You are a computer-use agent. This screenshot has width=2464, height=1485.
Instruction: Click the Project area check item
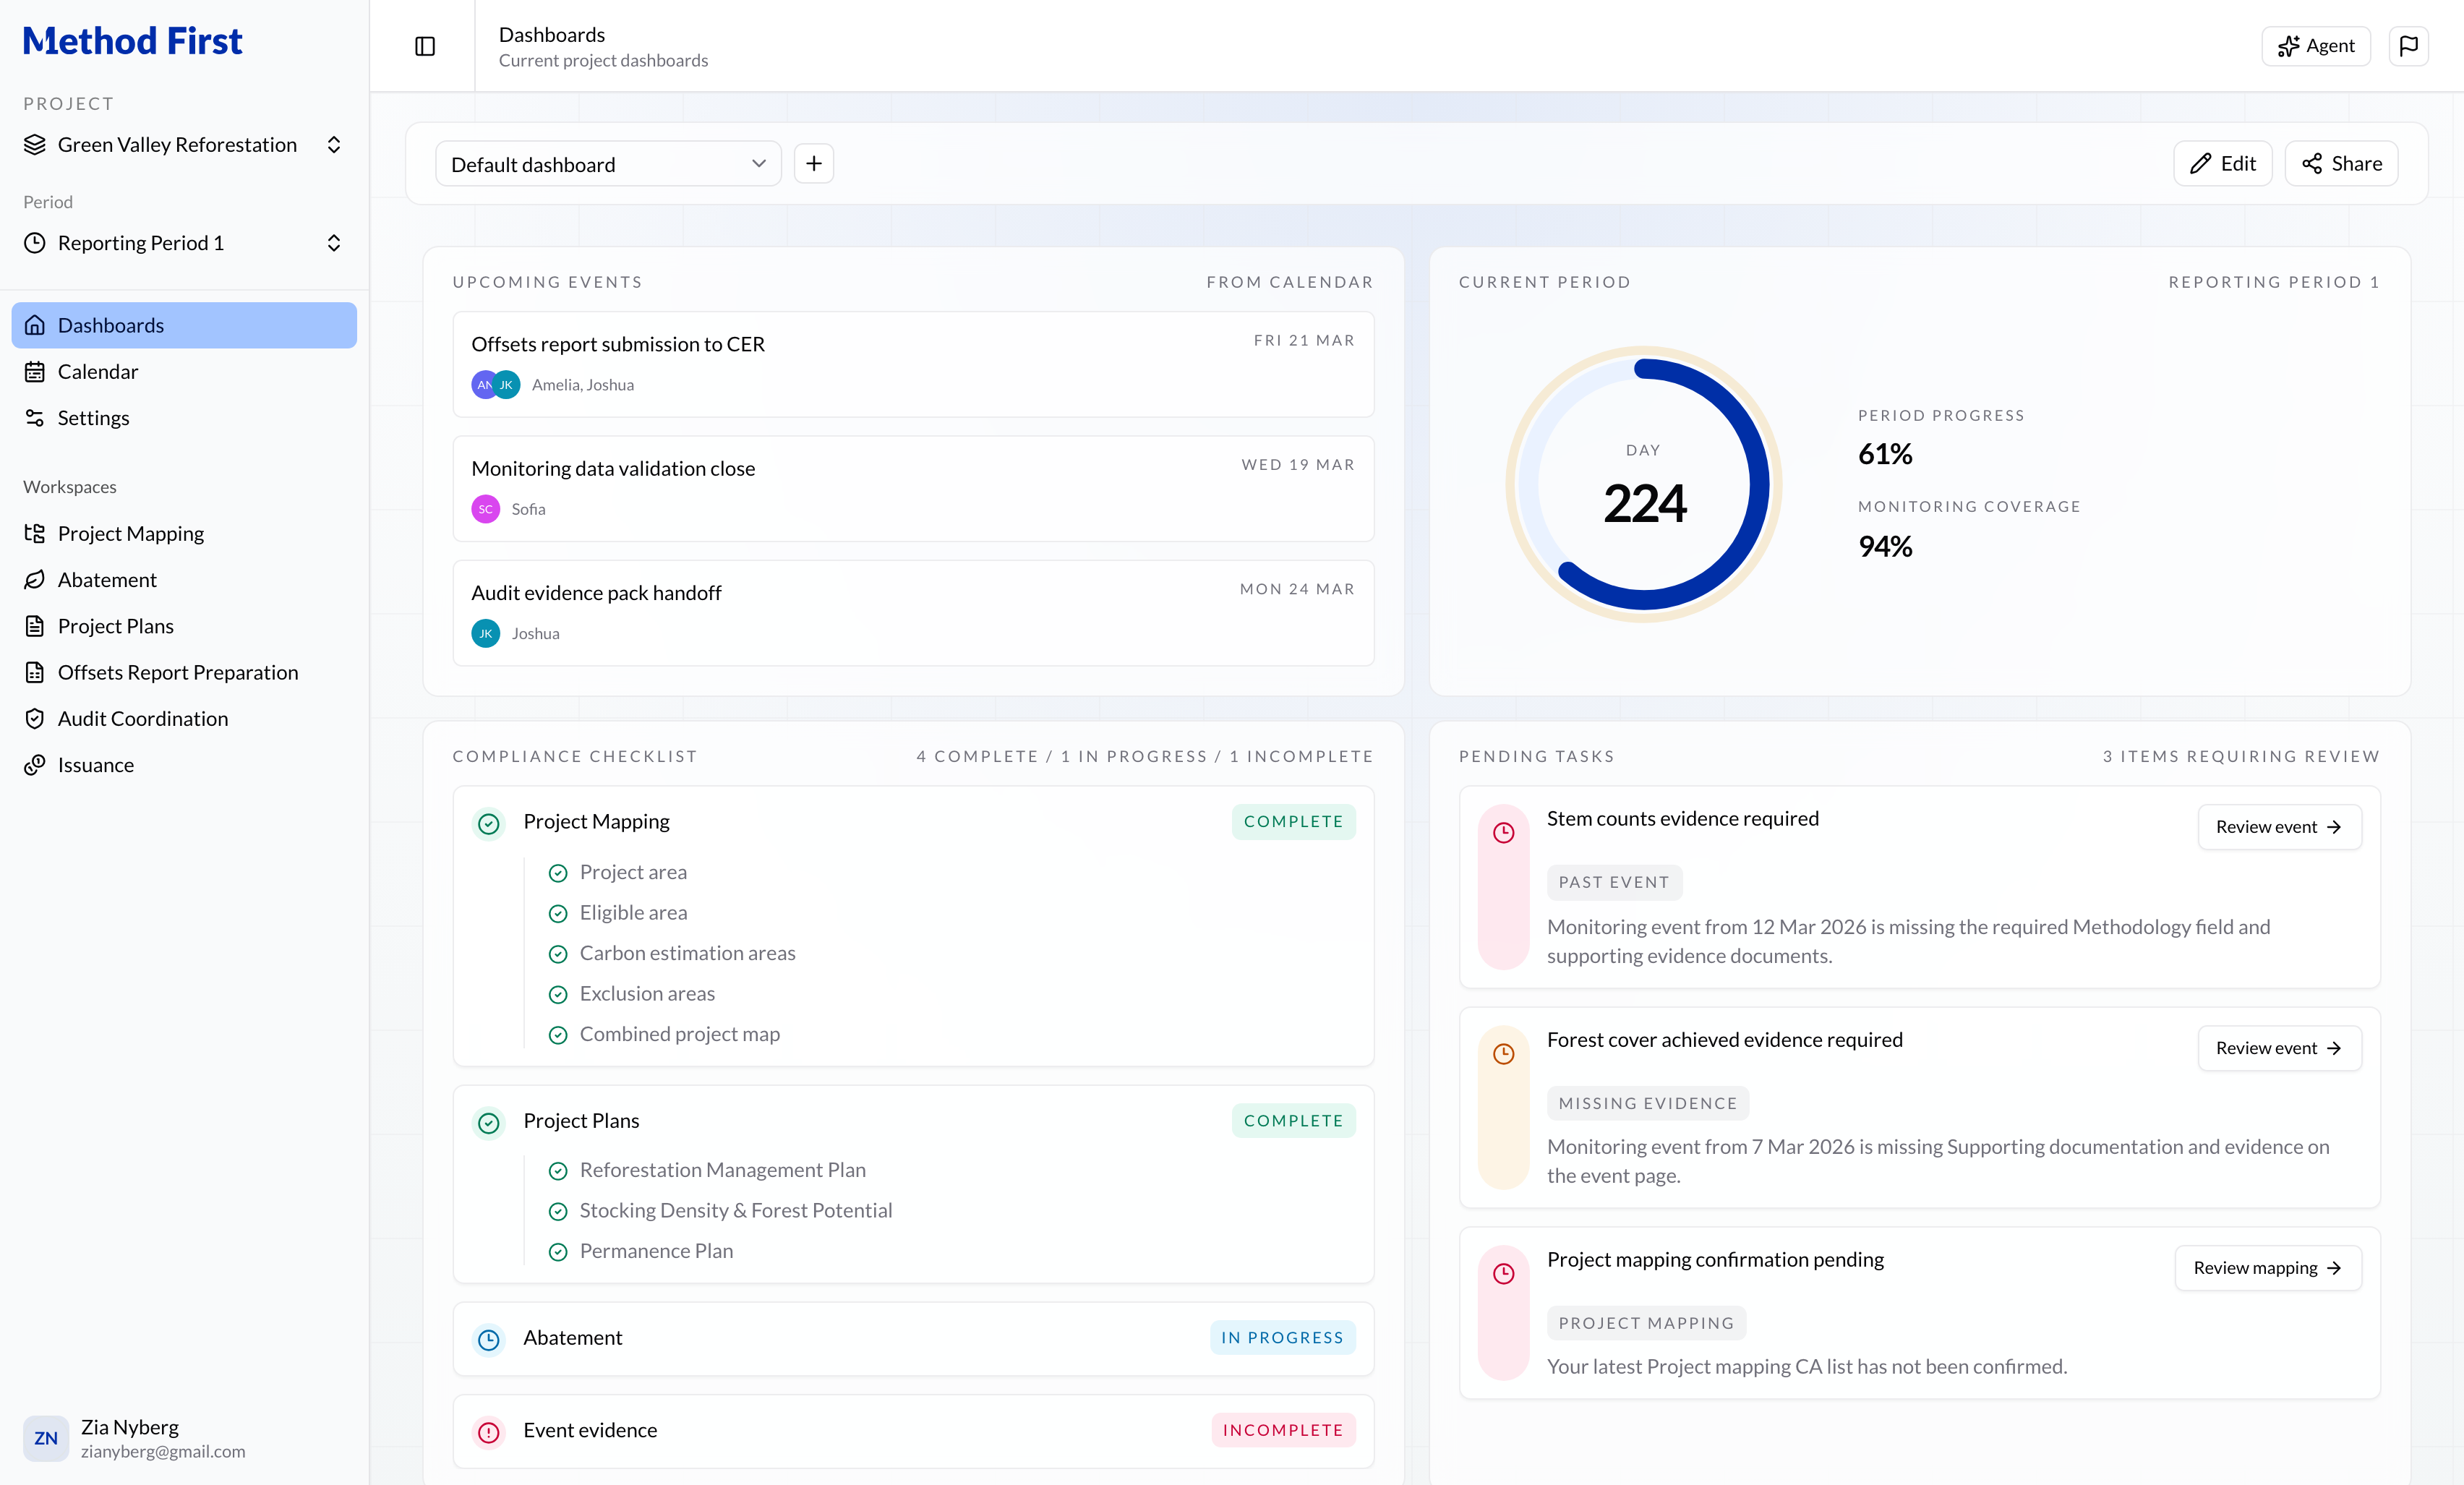618,873
